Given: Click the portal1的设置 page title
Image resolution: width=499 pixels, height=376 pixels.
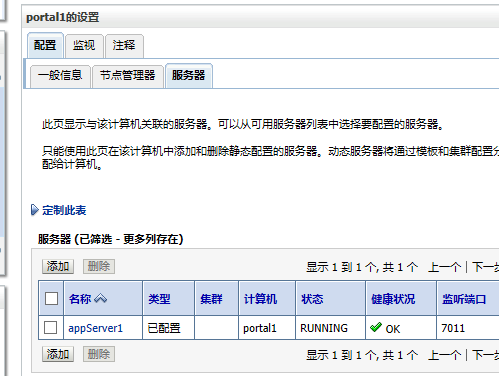Looking at the screenshot, I should coord(63,17).
